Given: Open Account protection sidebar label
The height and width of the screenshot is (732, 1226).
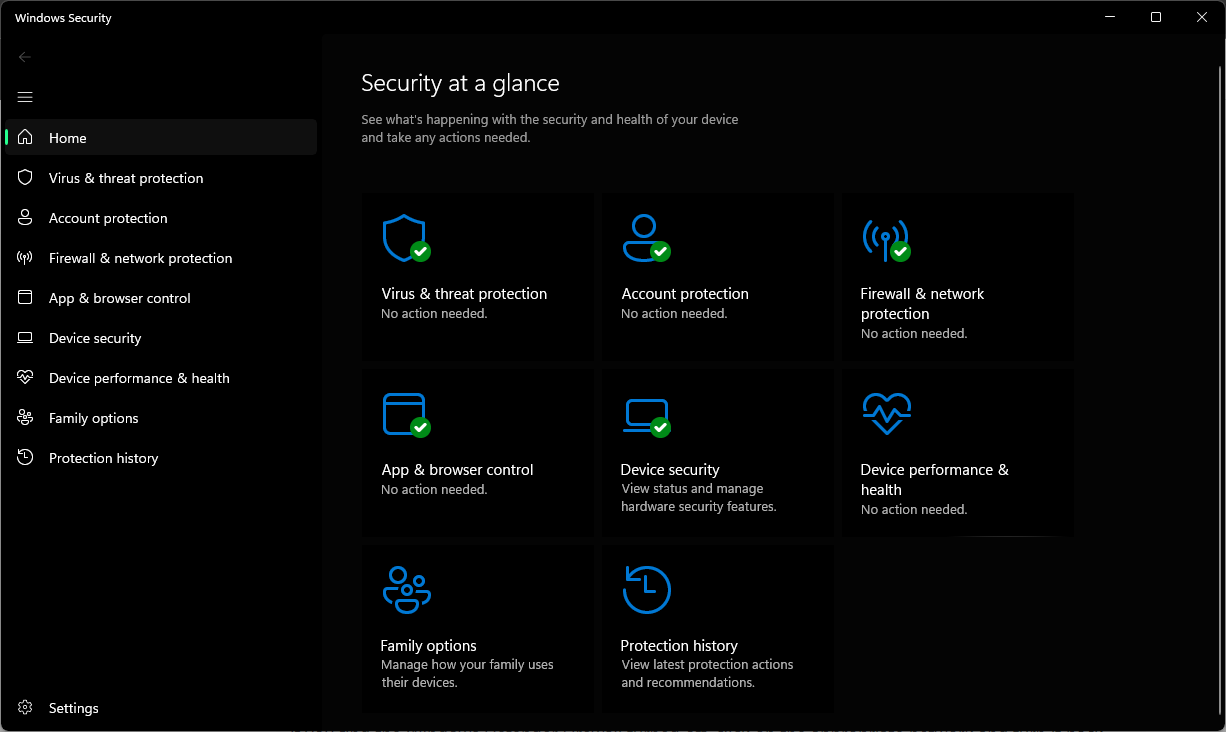Looking at the screenshot, I should tap(108, 218).
